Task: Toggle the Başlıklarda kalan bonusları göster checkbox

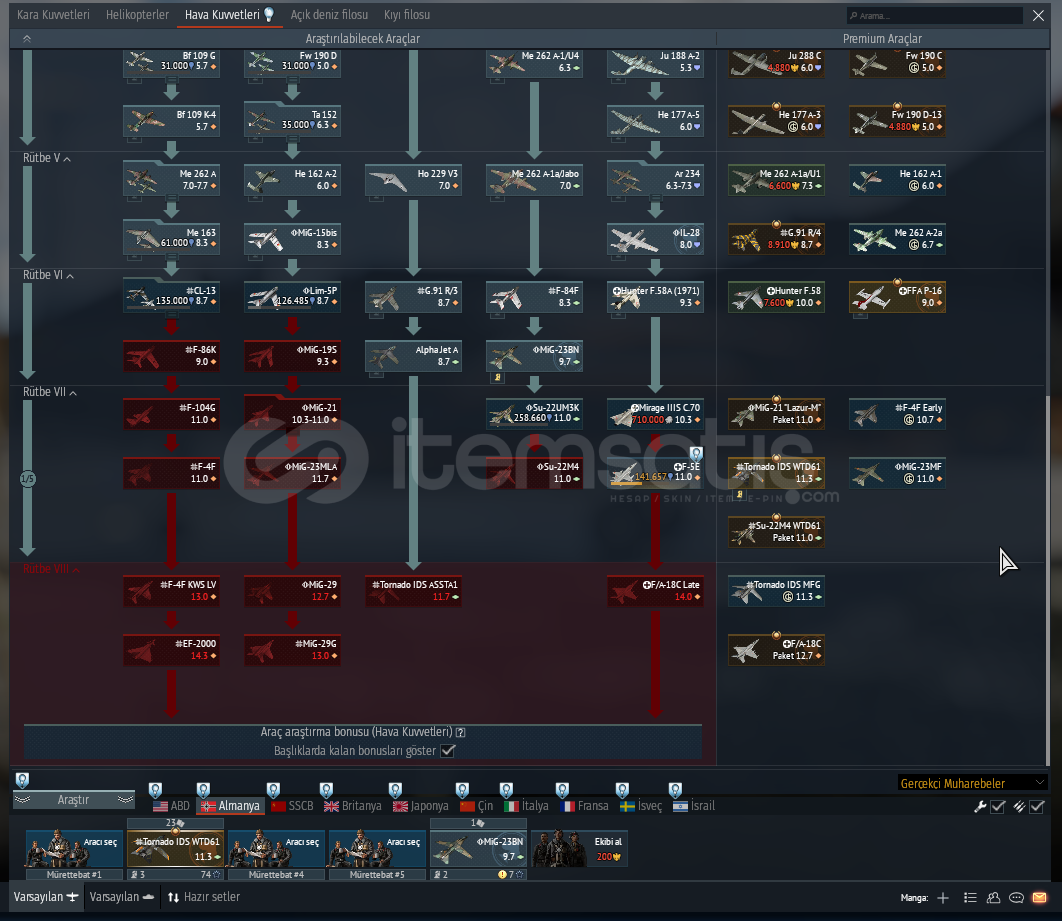Action: click(x=448, y=750)
